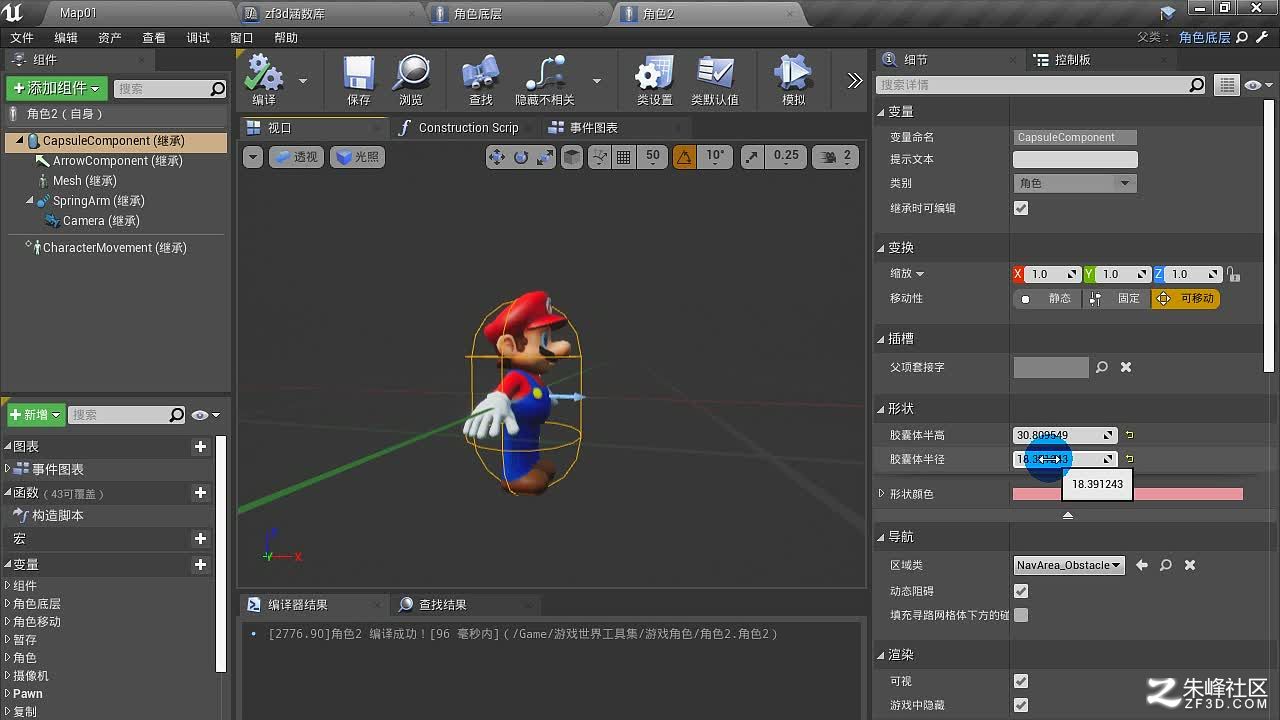
Task: Open the 透视 view mode dropdown
Action: click(x=295, y=157)
